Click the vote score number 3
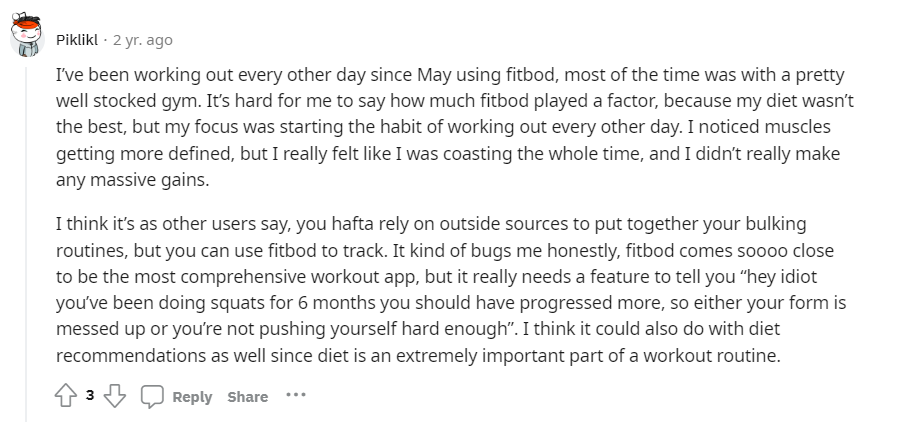 [90, 395]
